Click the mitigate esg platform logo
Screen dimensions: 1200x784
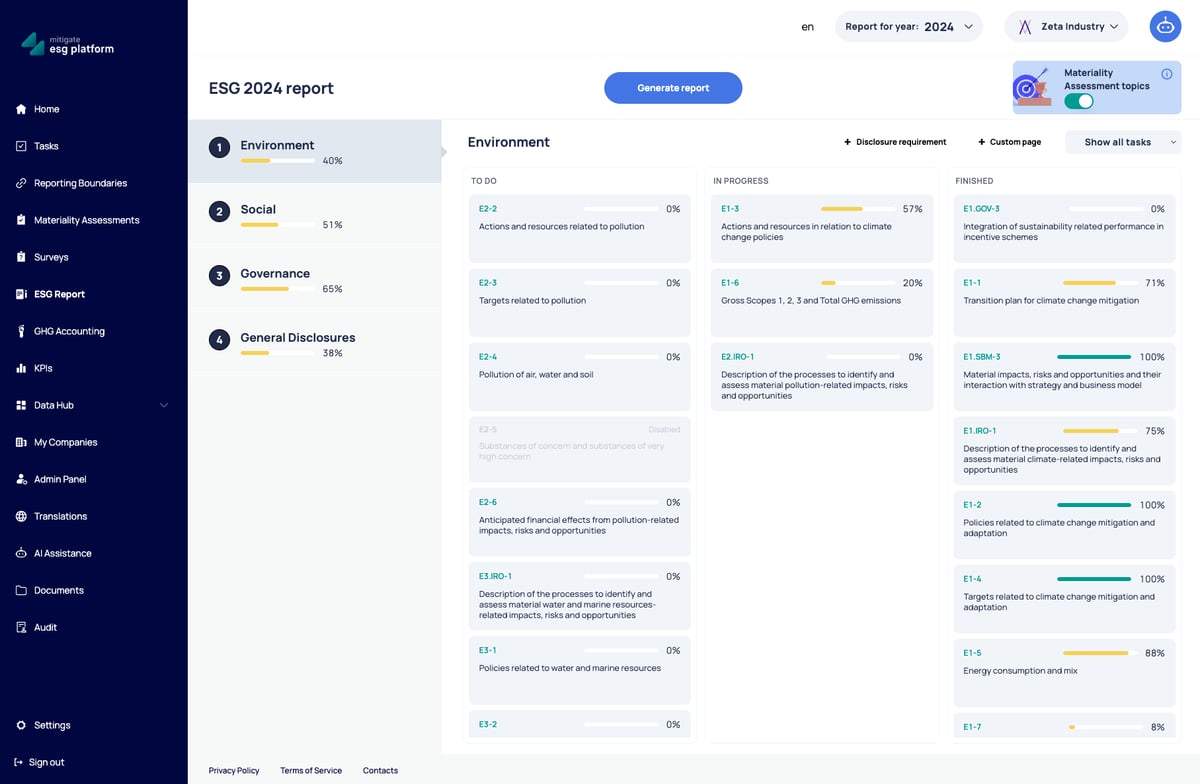[x=68, y=44]
